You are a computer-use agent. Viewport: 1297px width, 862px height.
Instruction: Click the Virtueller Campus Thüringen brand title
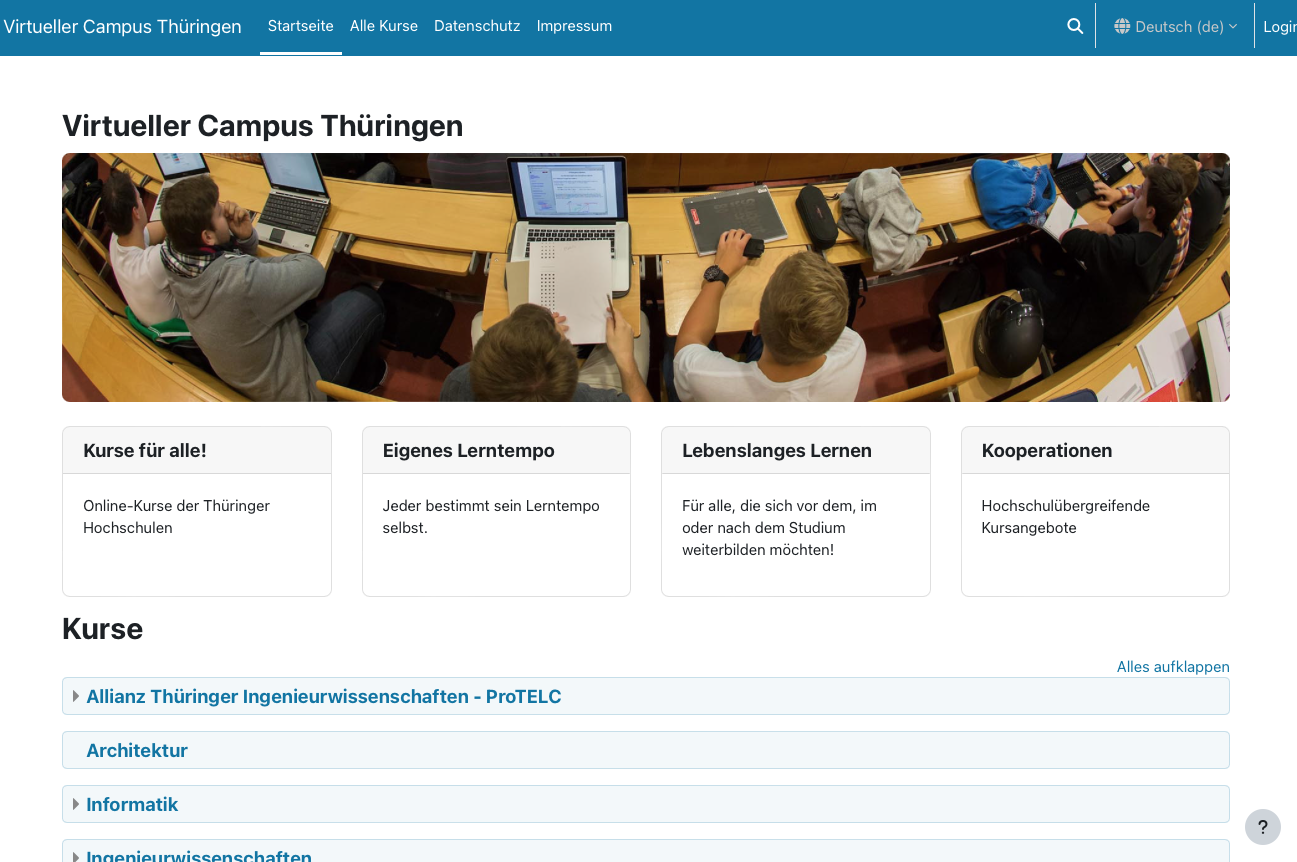pyautogui.click(x=122, y=27)
